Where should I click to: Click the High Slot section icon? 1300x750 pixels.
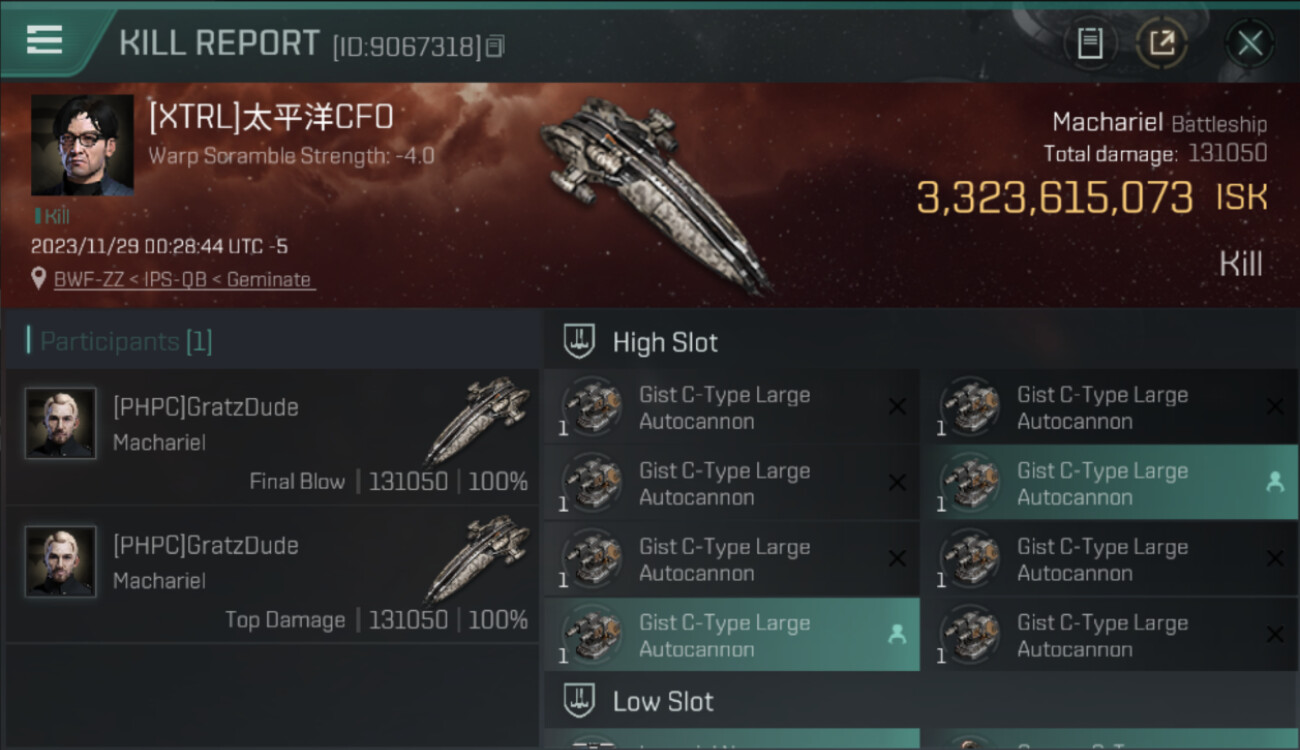tap(581, 342)
